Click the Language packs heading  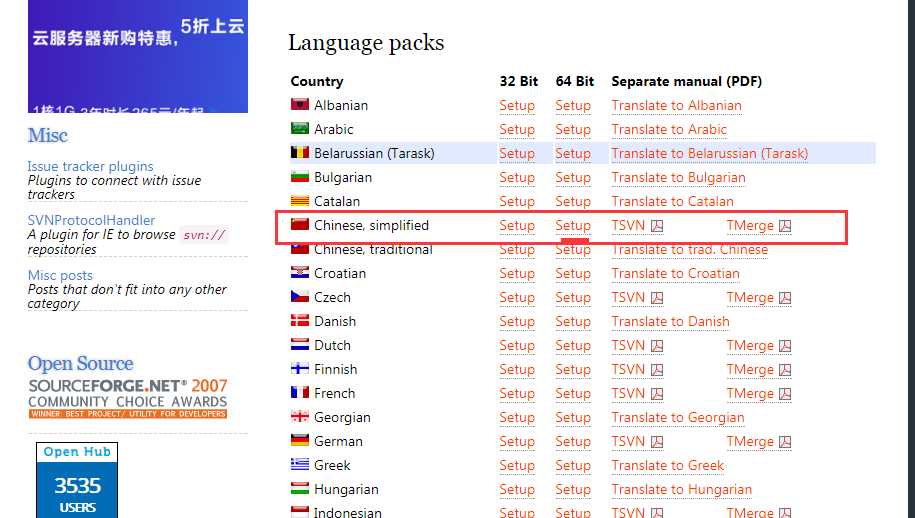[x=366, y=43]
